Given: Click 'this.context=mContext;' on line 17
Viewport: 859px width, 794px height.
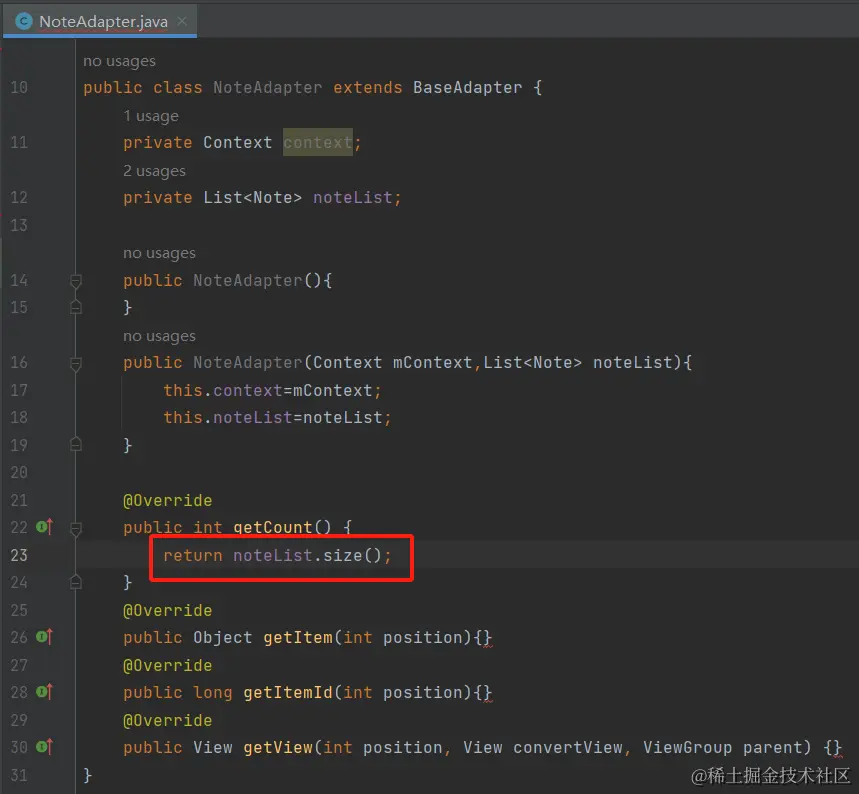Looking at the screenshot, I should click(272, 391).
